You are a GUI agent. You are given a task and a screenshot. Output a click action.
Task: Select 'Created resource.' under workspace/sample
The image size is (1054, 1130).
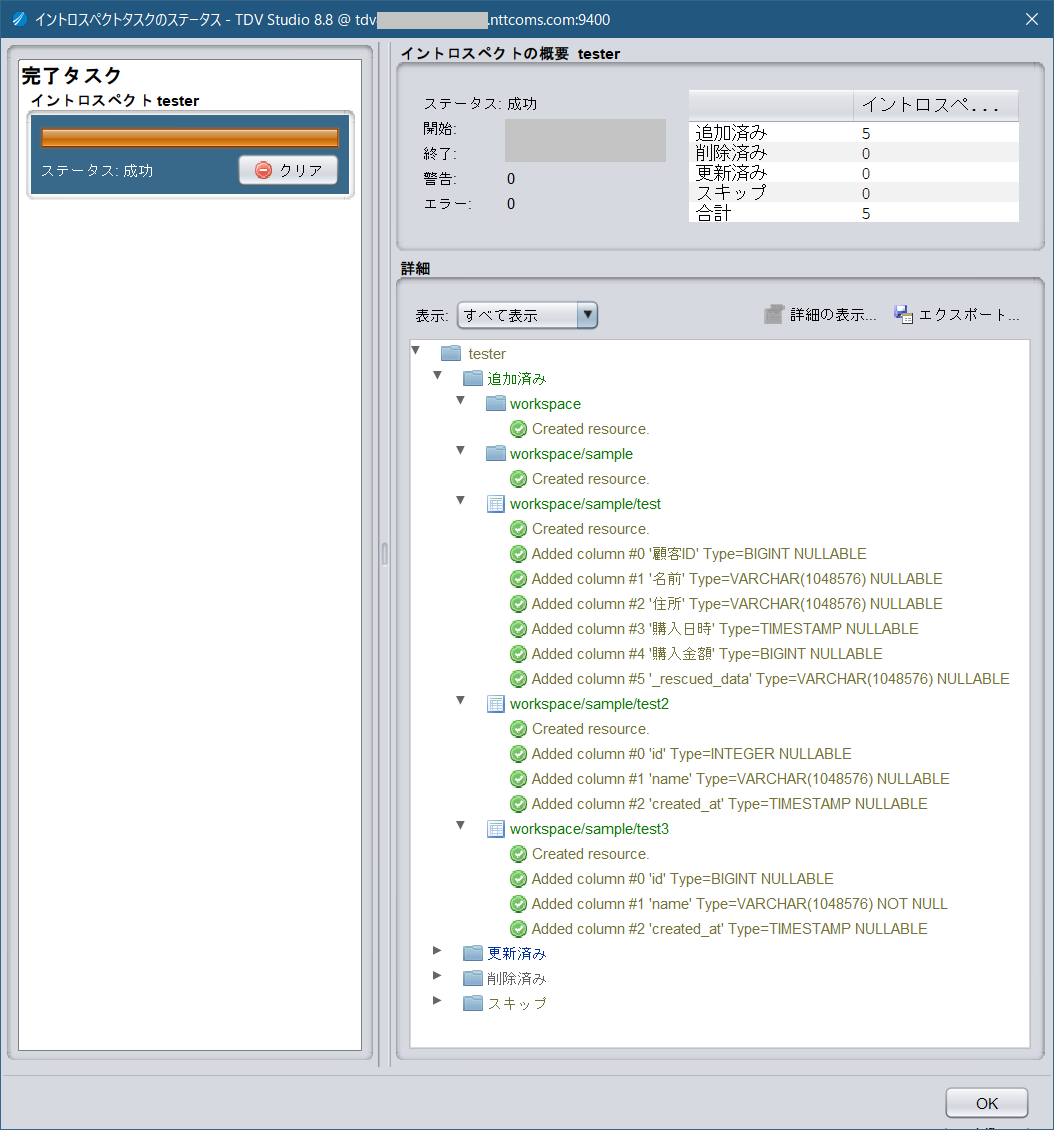(x=590, y=479)
